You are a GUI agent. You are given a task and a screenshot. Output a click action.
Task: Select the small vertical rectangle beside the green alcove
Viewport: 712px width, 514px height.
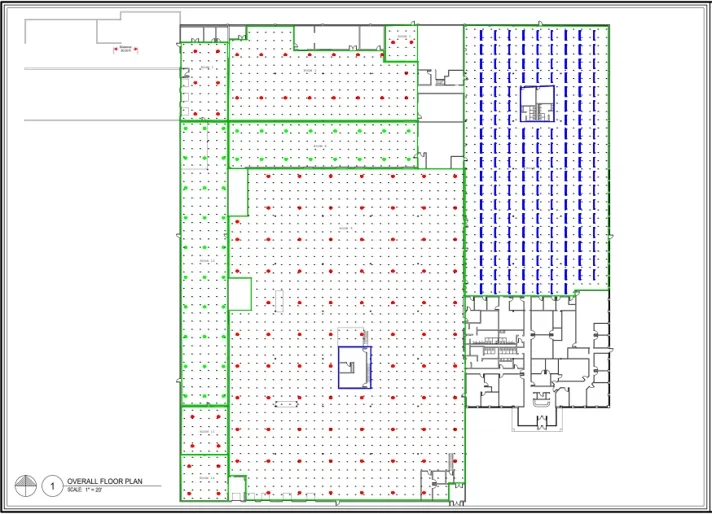tap(279, 301)
